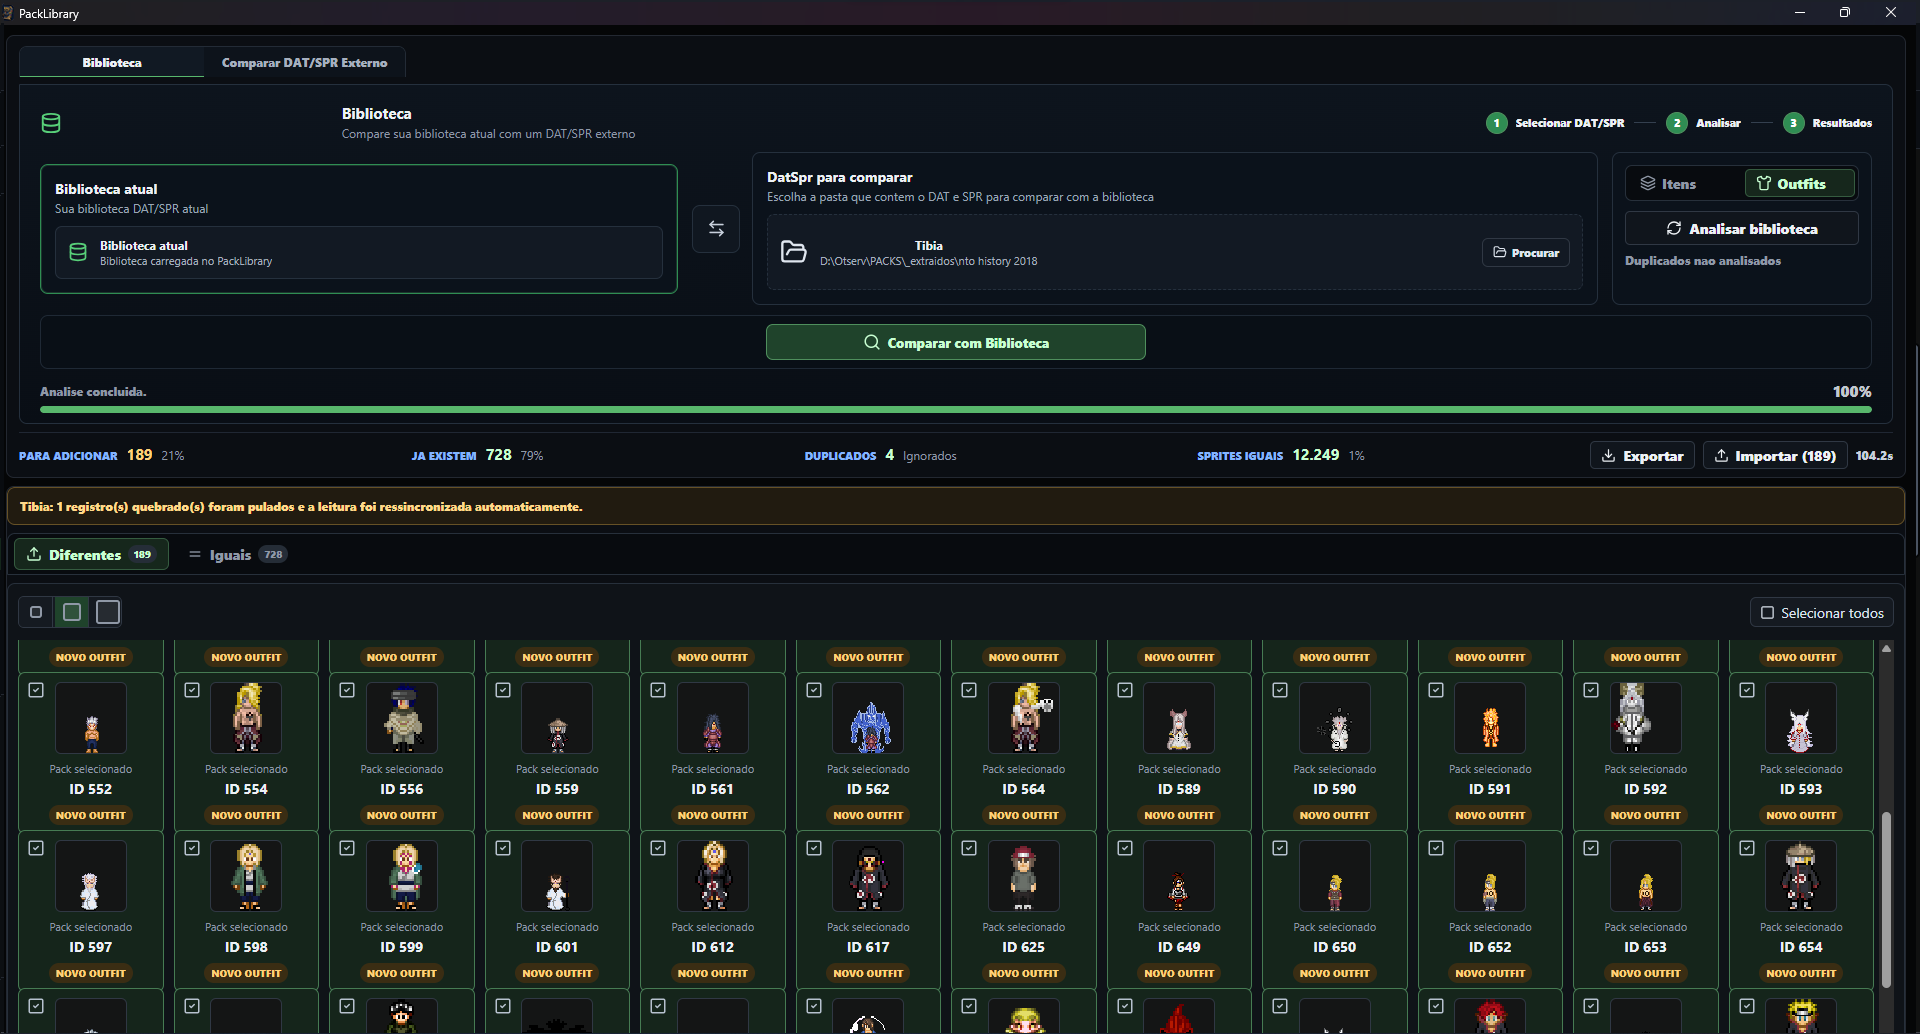This screenshot has width=1920, height=1034.
Task: Toggle checkbox for outfit ID 554
Action: click(192, 690)
